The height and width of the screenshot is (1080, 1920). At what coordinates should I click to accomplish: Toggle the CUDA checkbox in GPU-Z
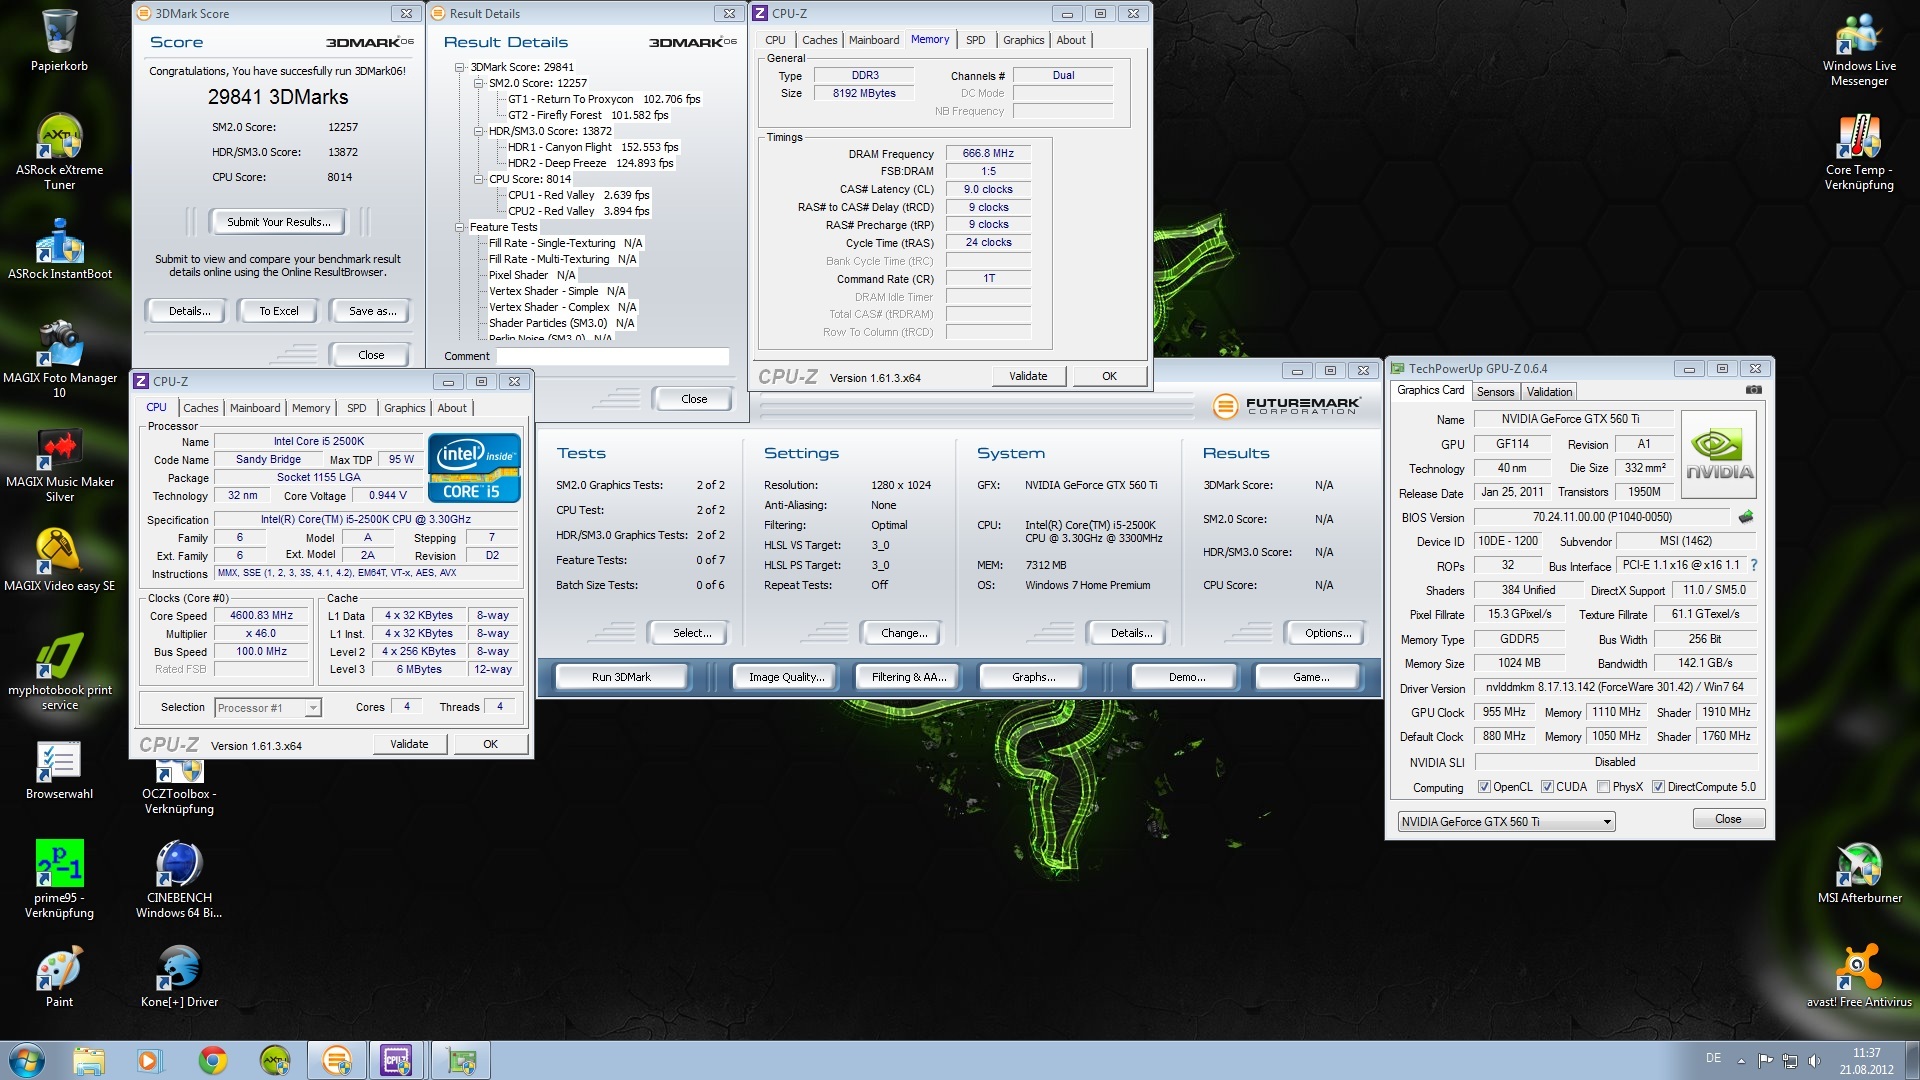1547,787
